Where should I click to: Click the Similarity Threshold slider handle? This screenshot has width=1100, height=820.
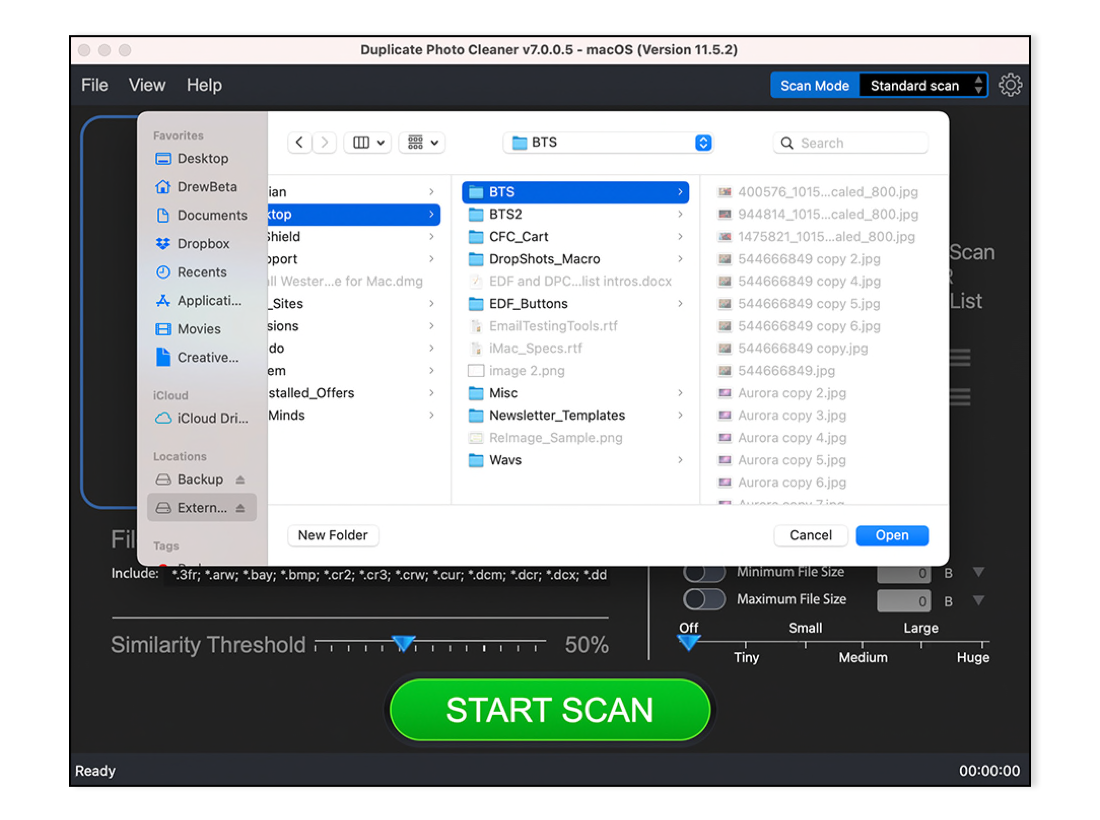pyautogui.click(x=403, y=643)
